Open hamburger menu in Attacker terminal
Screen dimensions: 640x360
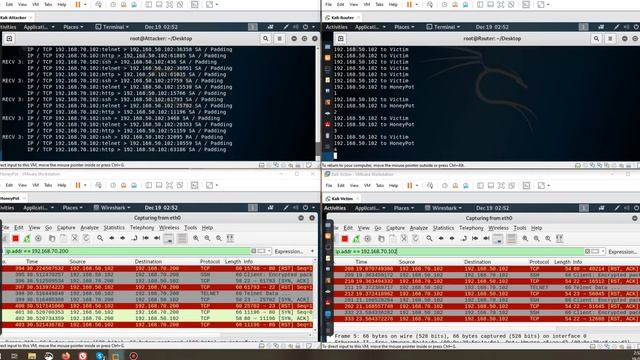click(x=280, y=38)
